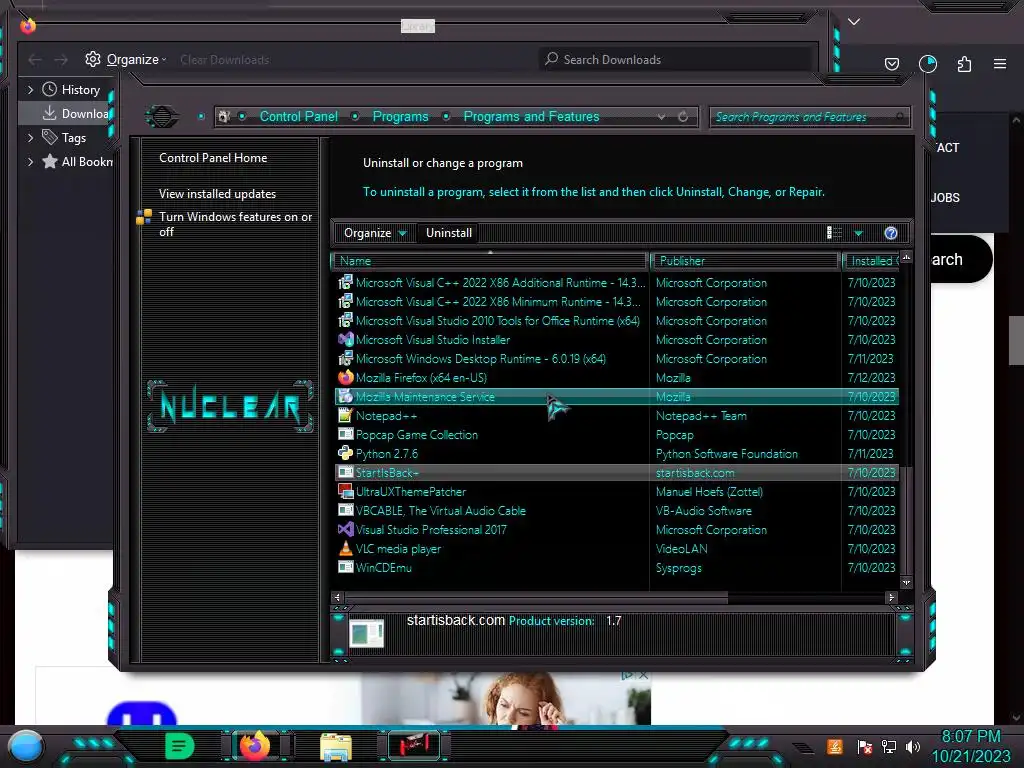This screenshot has width=1024, height=768.
Task: Click the Python Software Foundation publisher cell
Action: click(x=727, y=453)
